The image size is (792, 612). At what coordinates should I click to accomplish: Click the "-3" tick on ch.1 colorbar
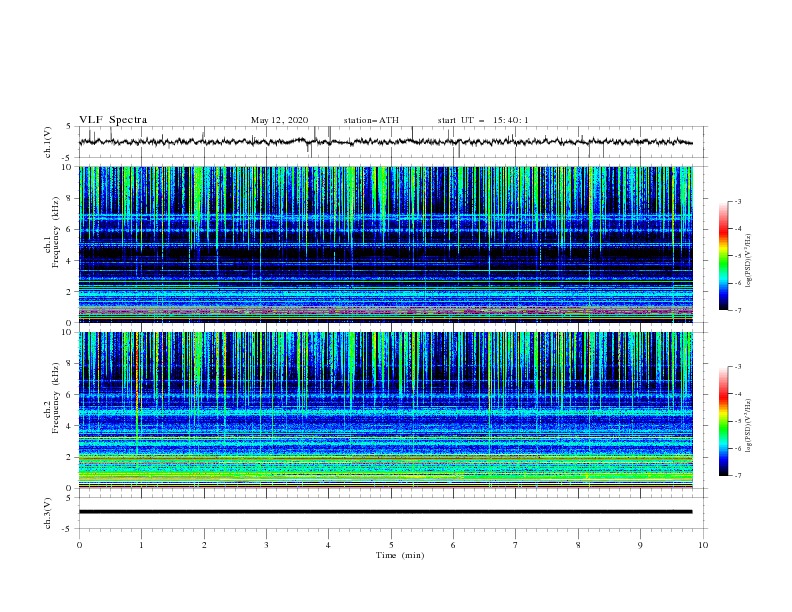(737, 201)
